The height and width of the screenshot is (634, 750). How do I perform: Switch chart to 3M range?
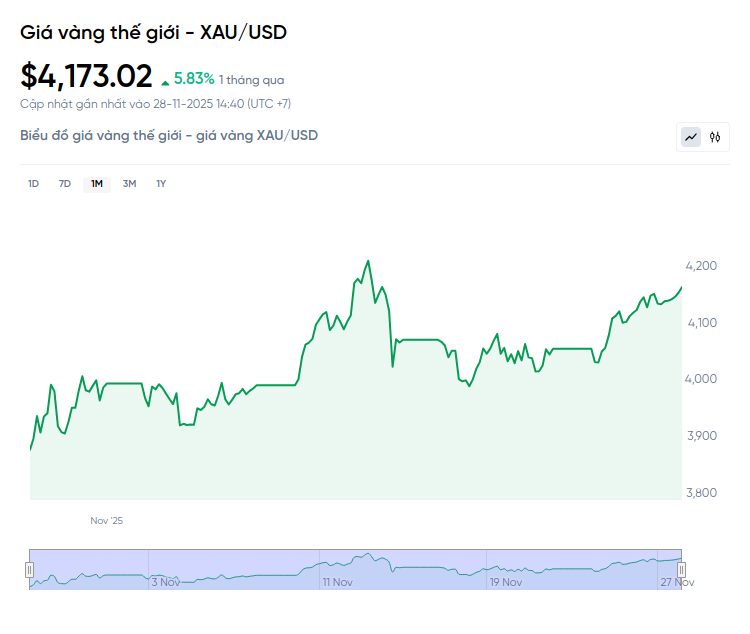(x=129, y=183)
